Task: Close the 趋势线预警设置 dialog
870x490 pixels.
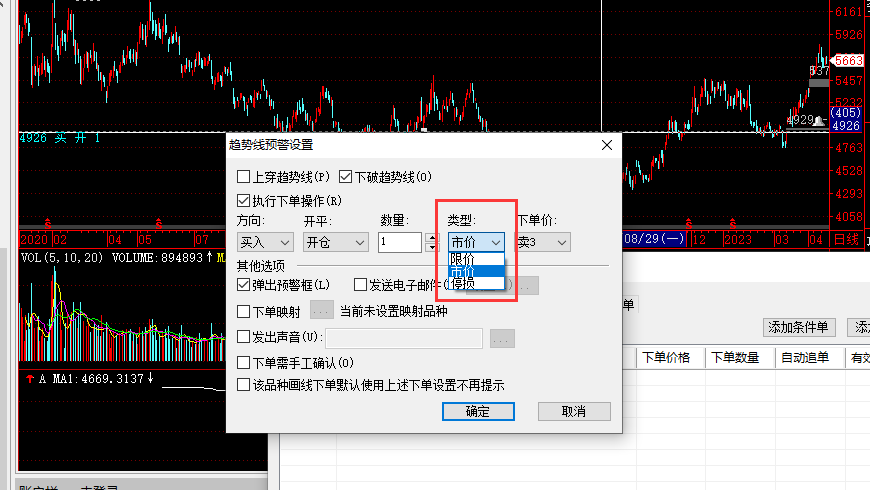Action: pyautogui.click(x=607, y=145)
